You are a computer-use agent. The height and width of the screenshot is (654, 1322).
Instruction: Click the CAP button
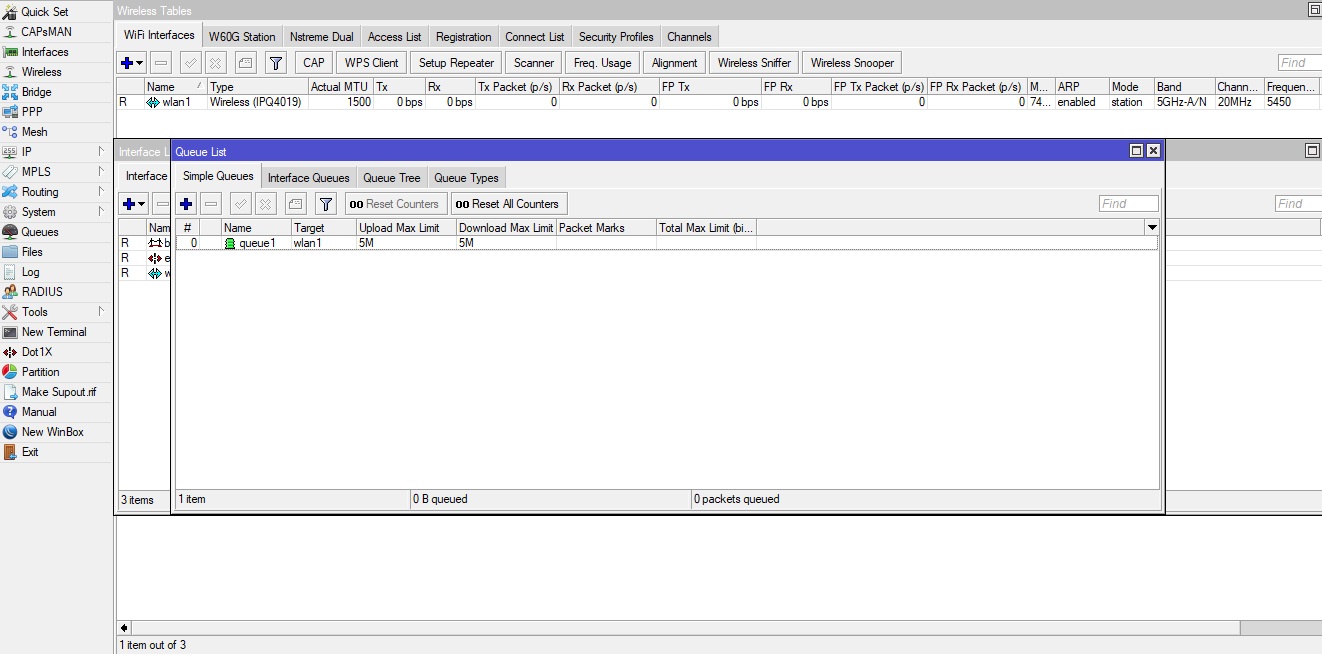tap(314, 62)
